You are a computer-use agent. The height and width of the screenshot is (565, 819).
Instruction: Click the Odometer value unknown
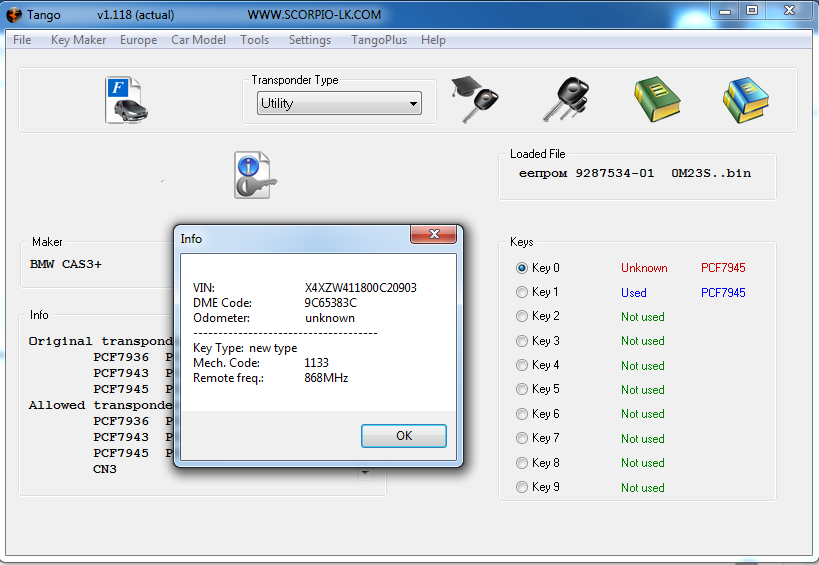pos(330,318)
